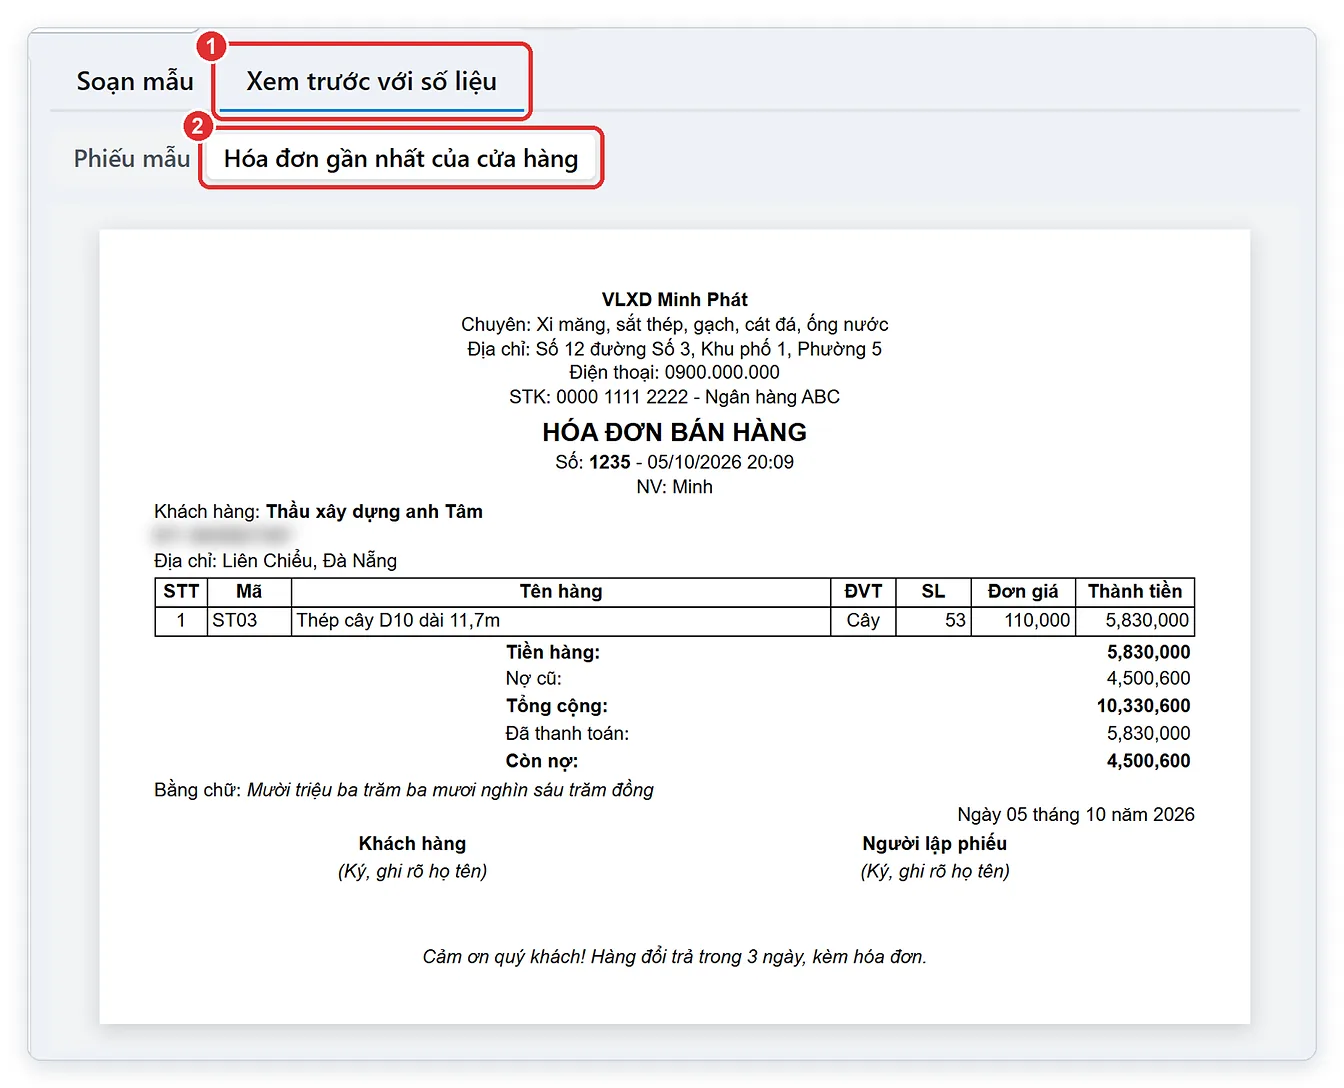Click the "SL" column header
1344x1088 pixels.
933,592
